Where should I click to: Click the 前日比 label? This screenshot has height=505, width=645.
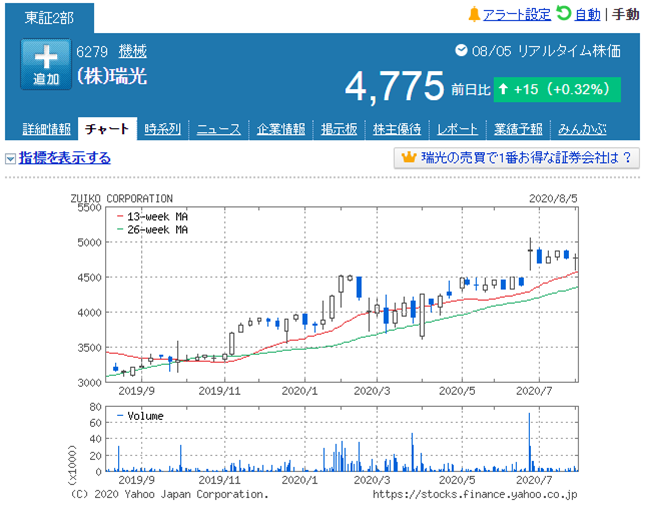[x=471, y=90]
